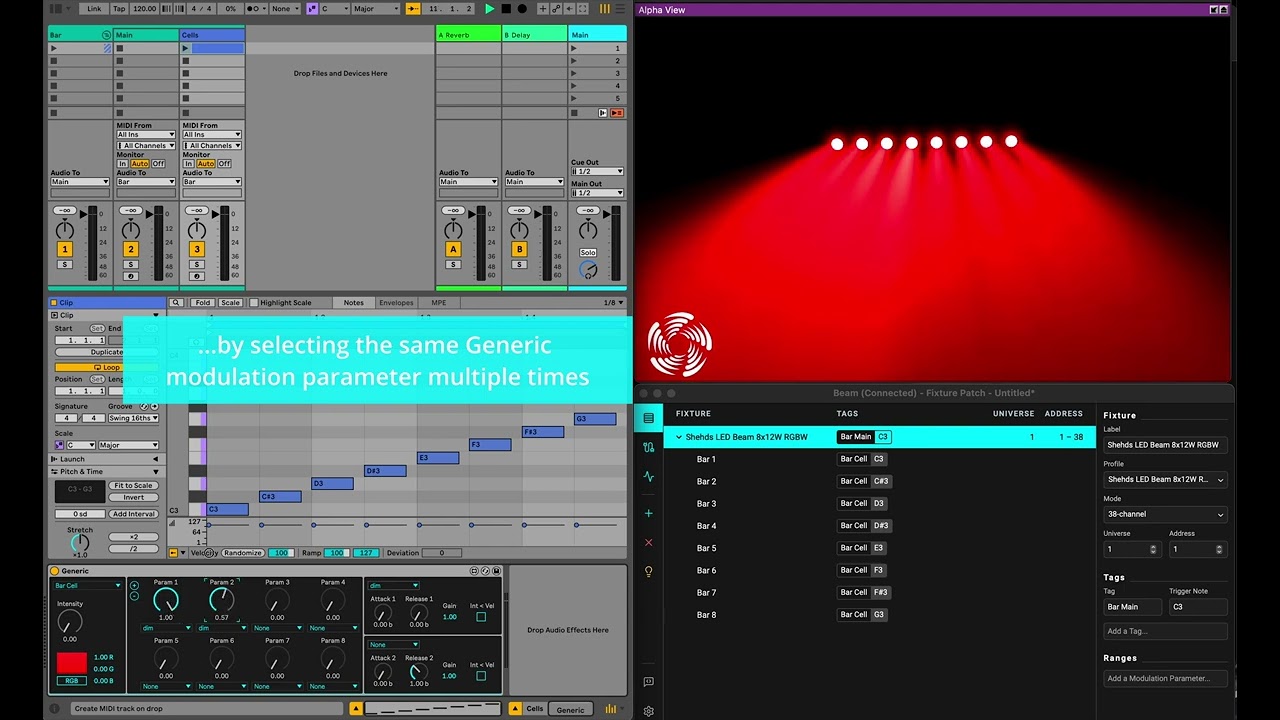
Task: Toggle track activator 3 on the Cells track
Action: tap(197, 249)
